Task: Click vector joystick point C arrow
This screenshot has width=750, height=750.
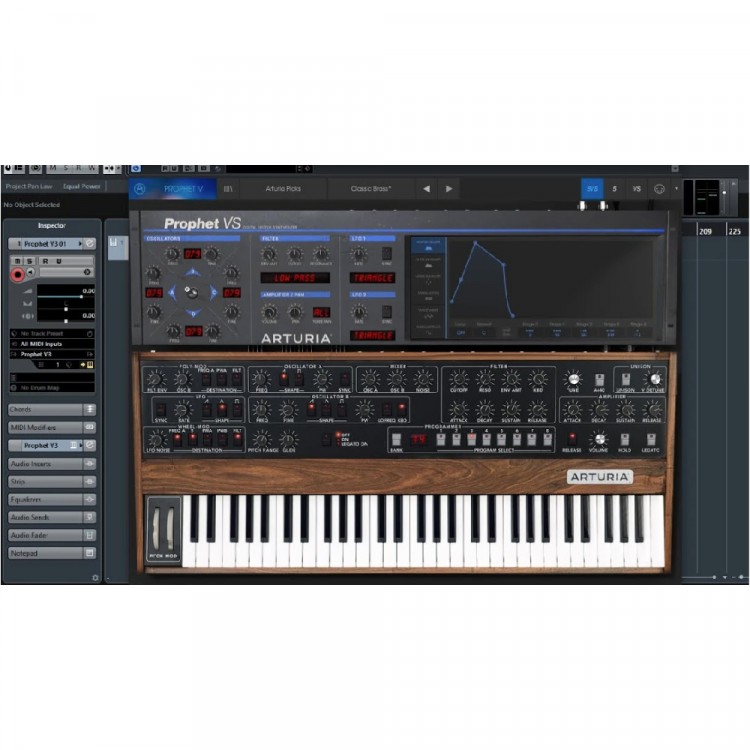Action: pos(213,292)
